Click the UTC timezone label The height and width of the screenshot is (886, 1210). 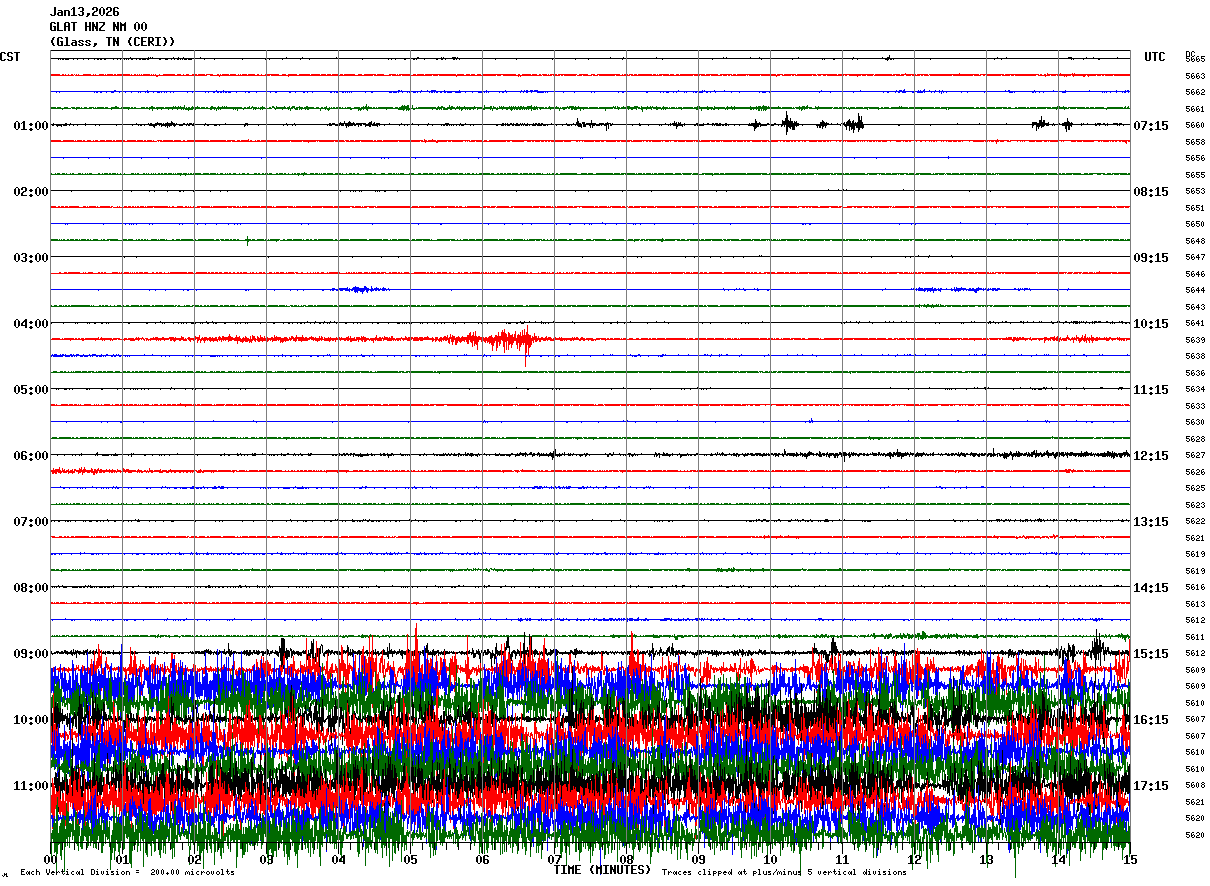pos(1155,57)
